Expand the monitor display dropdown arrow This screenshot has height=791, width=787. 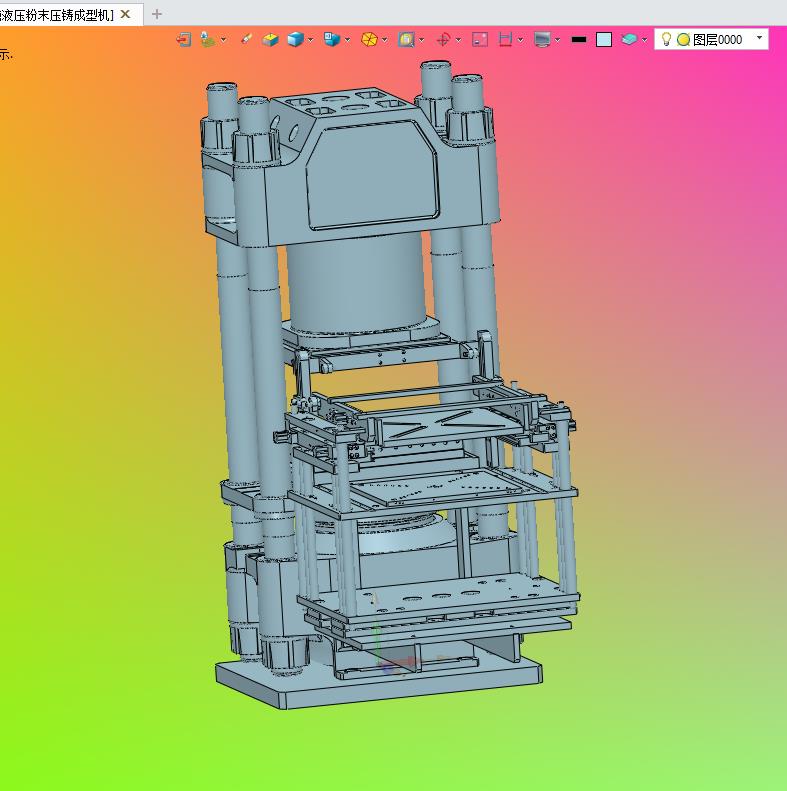(557, 40)
